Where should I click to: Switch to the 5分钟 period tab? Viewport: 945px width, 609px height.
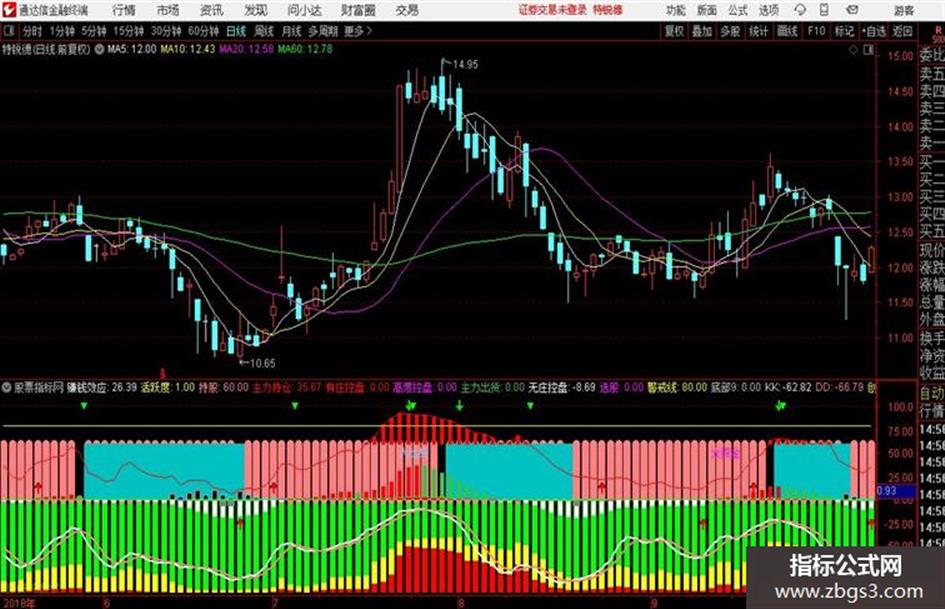94,31
